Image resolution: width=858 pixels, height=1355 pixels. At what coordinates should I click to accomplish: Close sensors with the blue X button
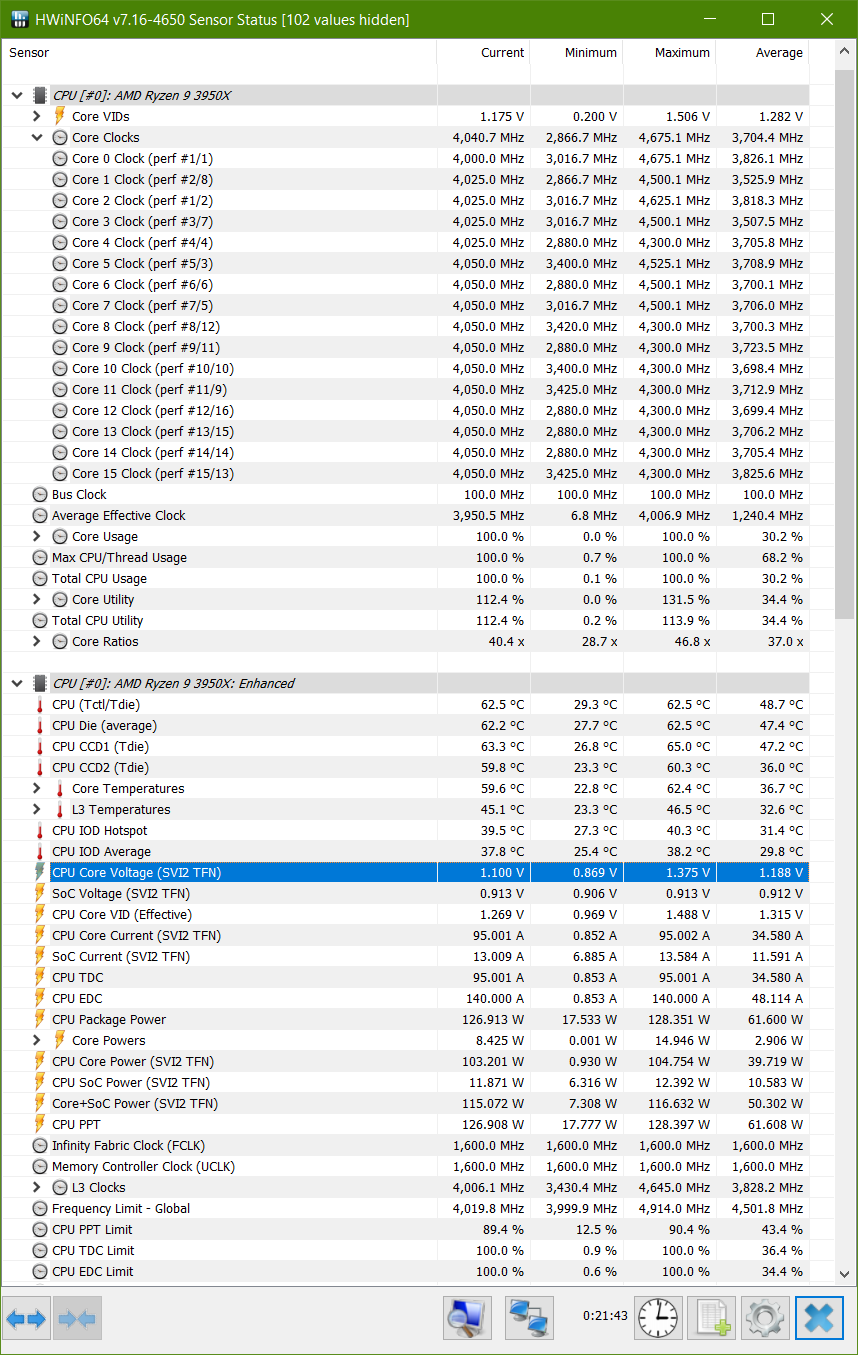coord(819,1318)
